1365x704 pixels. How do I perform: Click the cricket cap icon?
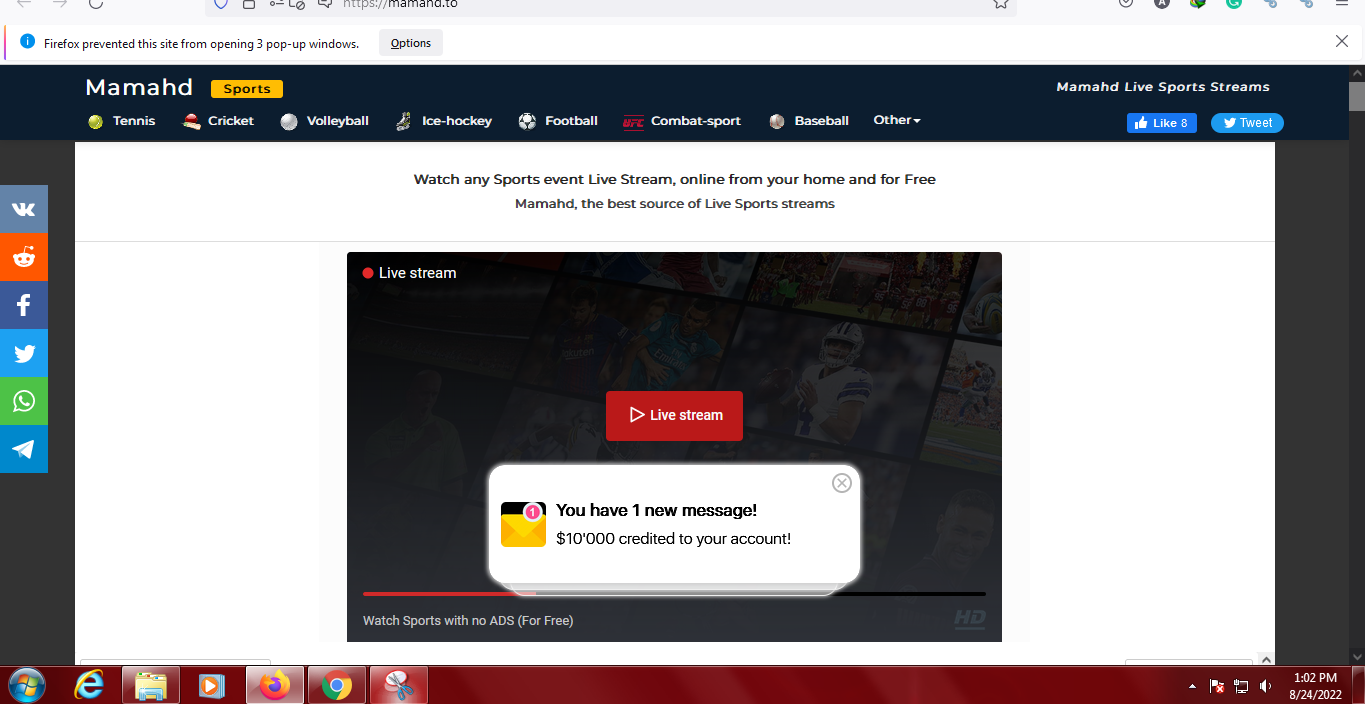pos(191,122)
